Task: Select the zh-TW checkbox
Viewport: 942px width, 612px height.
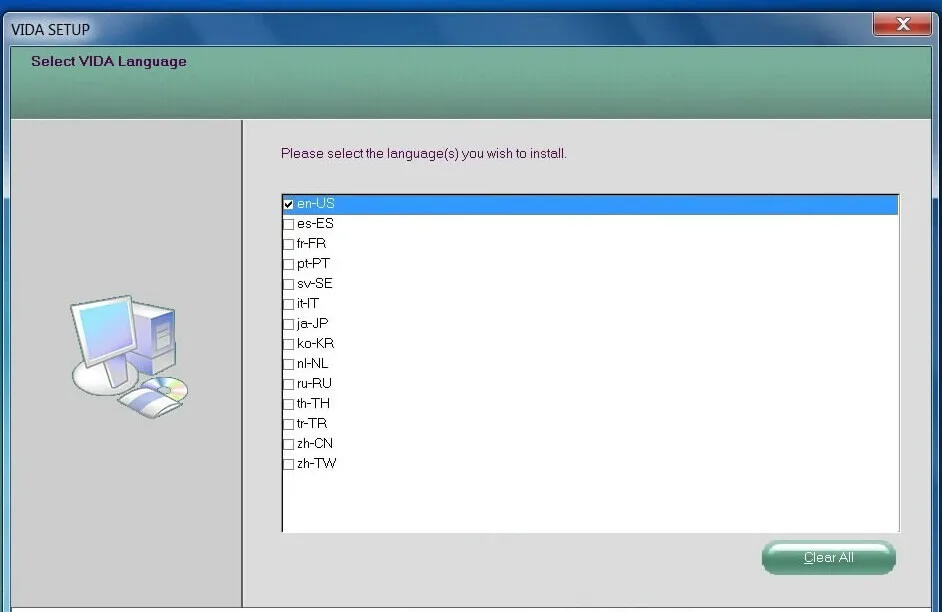Action: tap(288, 464)
